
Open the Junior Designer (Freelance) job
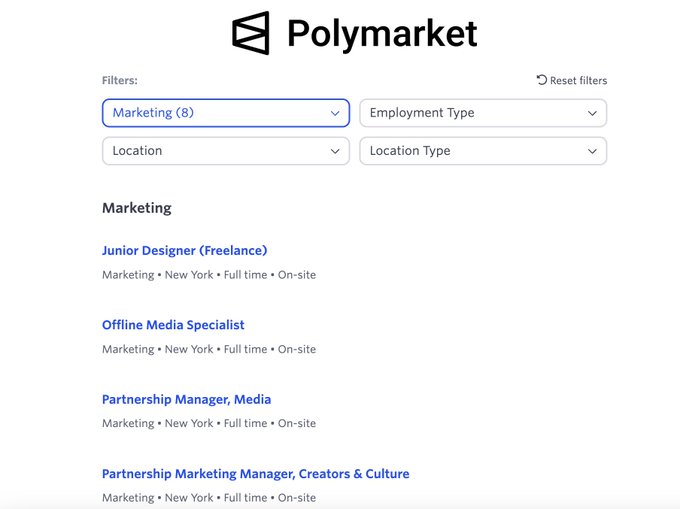[184, 251]
